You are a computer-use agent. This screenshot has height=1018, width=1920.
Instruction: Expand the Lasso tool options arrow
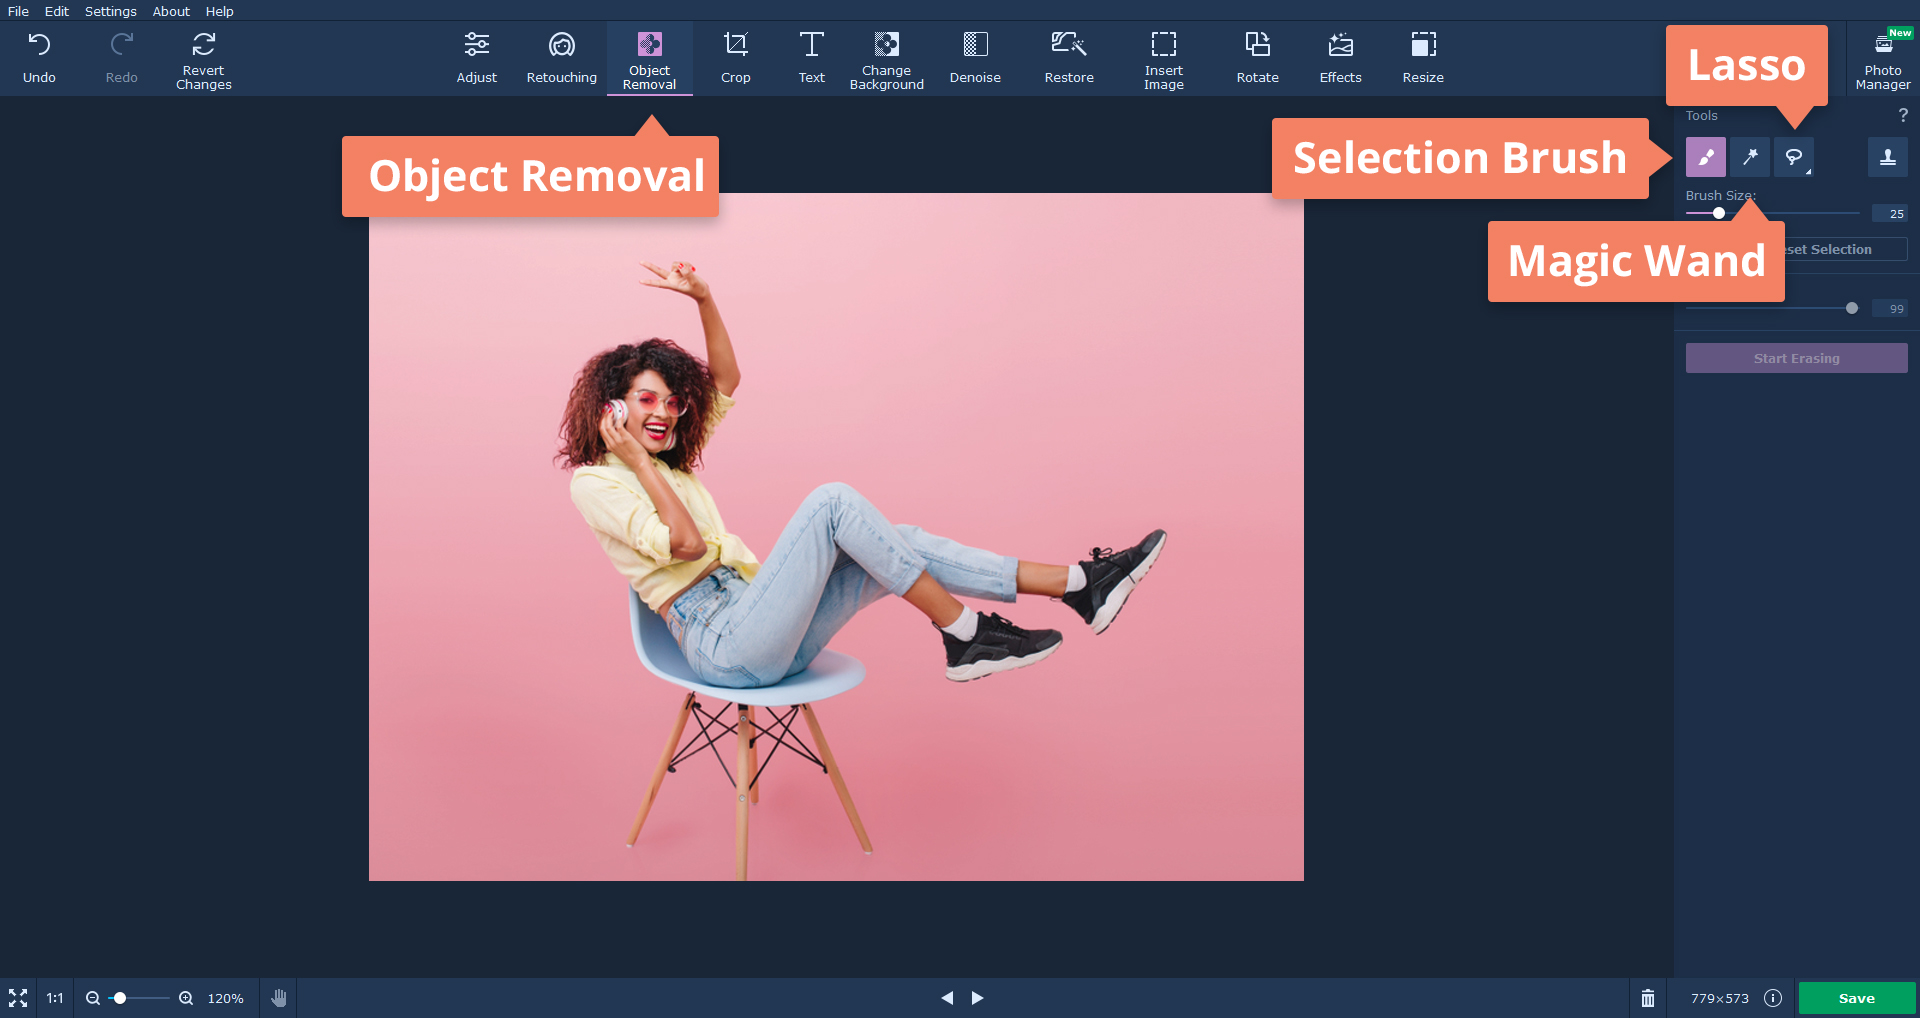[1808, 172]
